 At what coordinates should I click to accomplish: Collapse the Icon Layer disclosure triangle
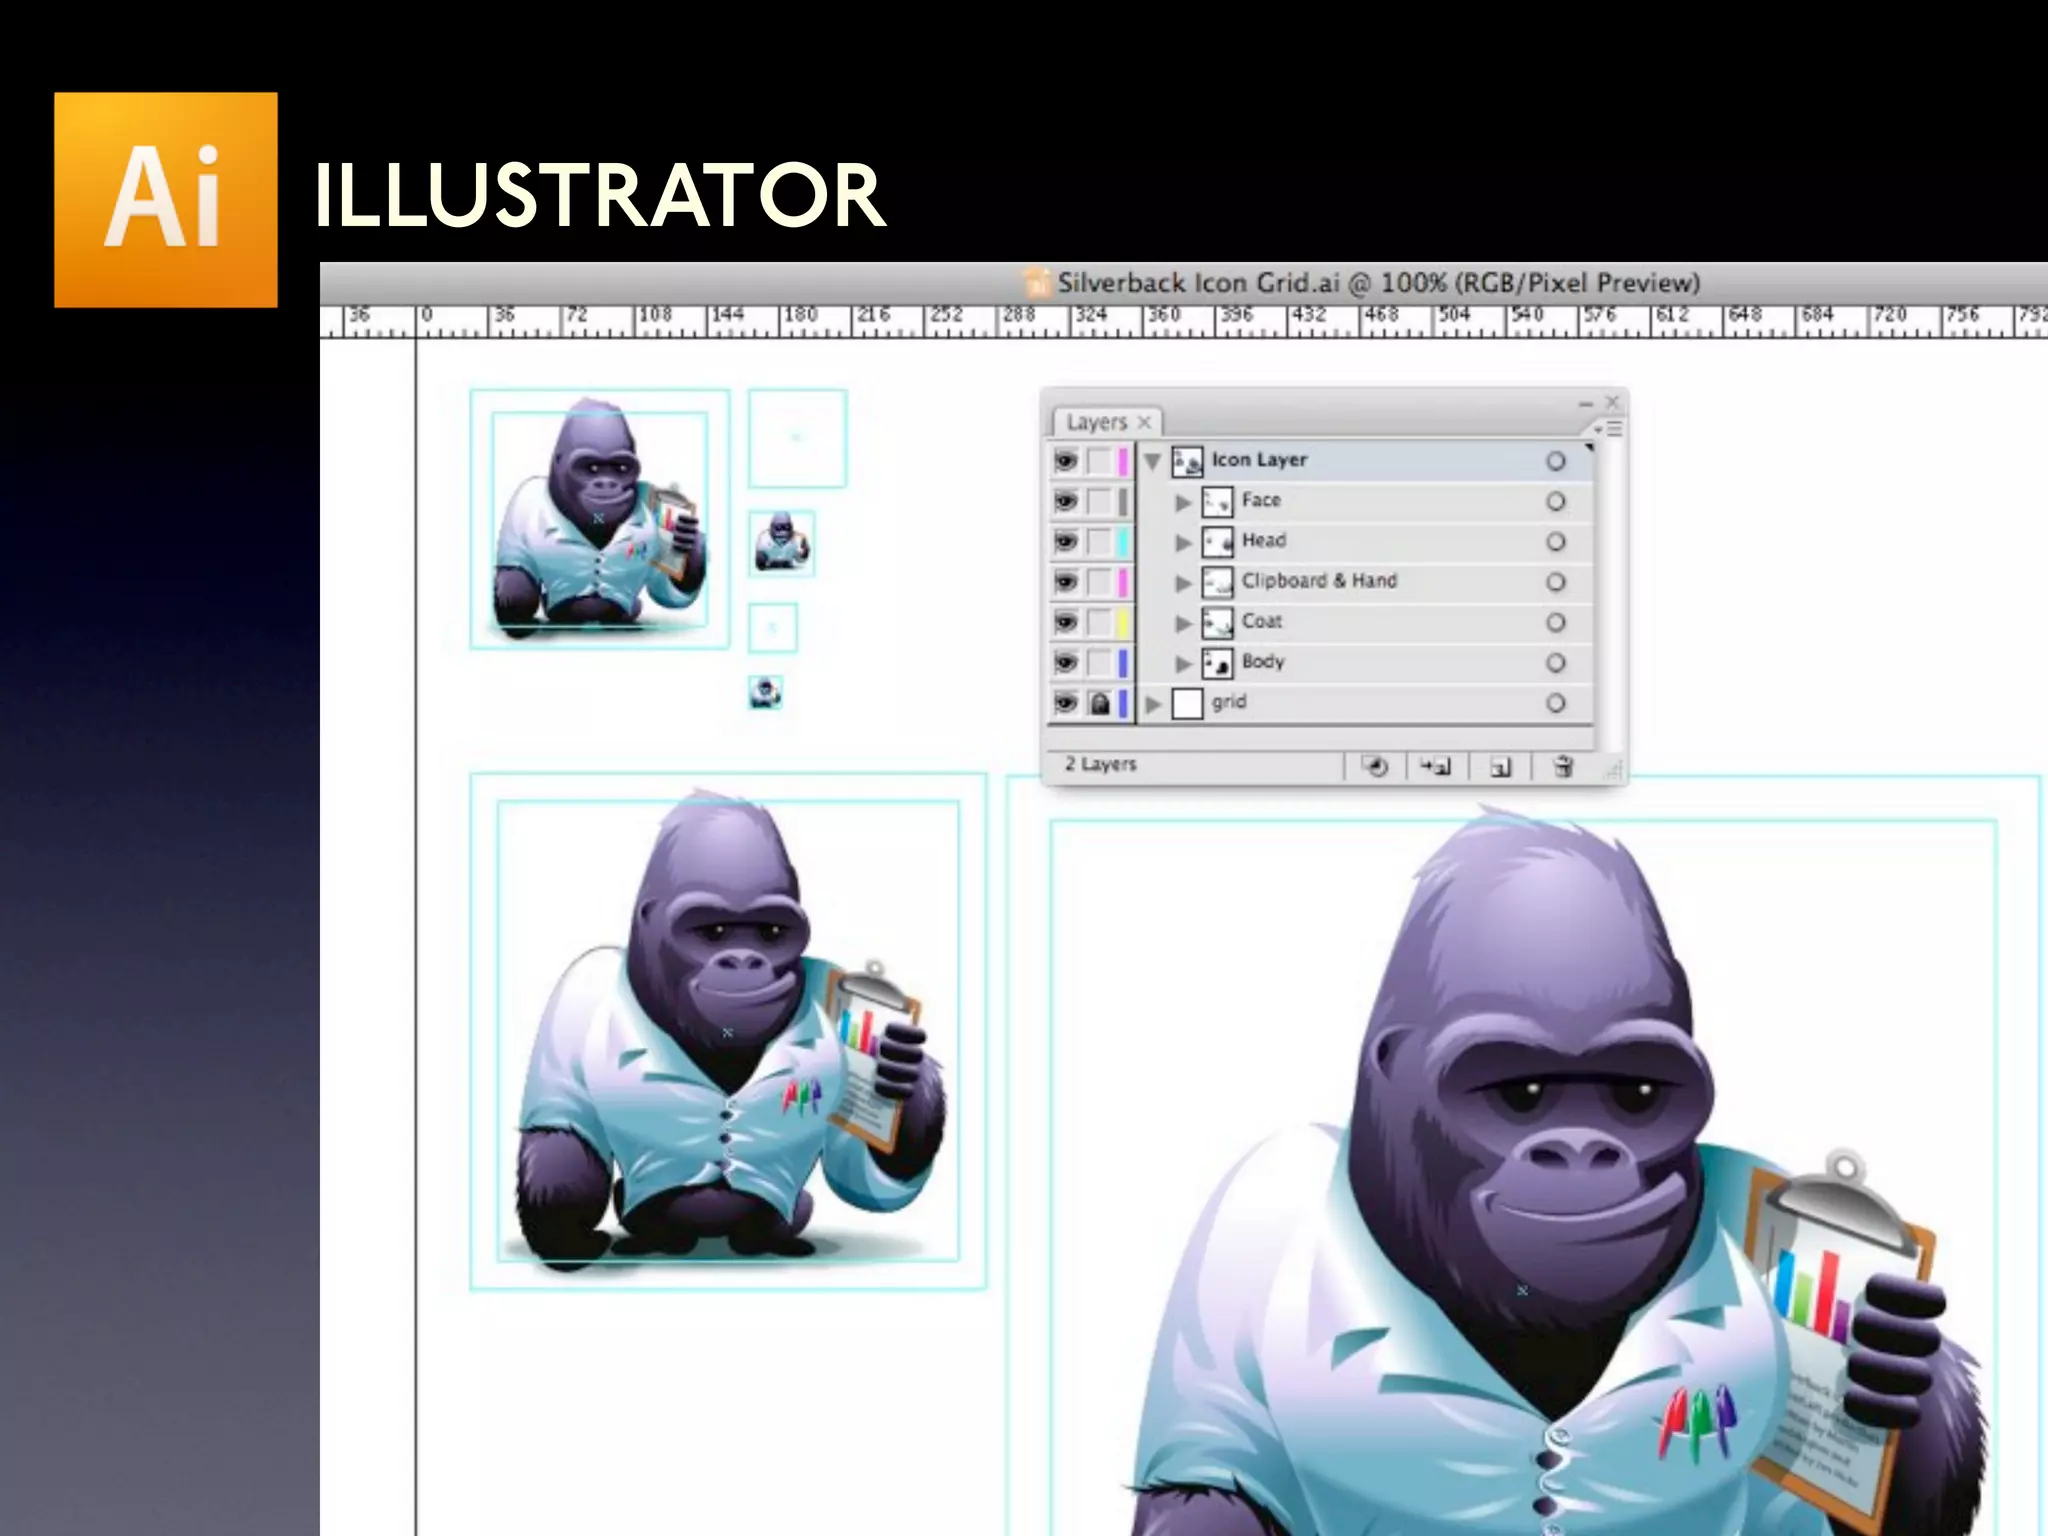tap(1153, 462)
